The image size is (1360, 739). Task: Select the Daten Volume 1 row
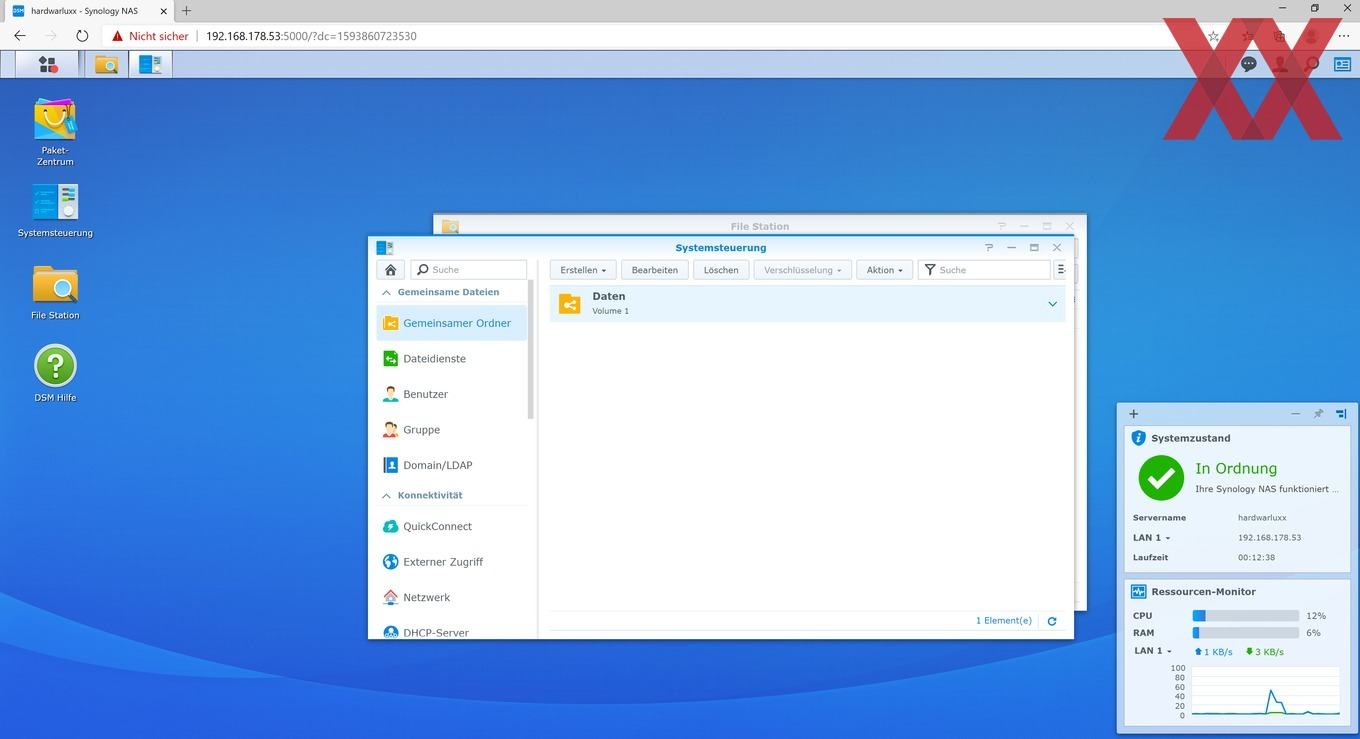click(x=807, y=304)
